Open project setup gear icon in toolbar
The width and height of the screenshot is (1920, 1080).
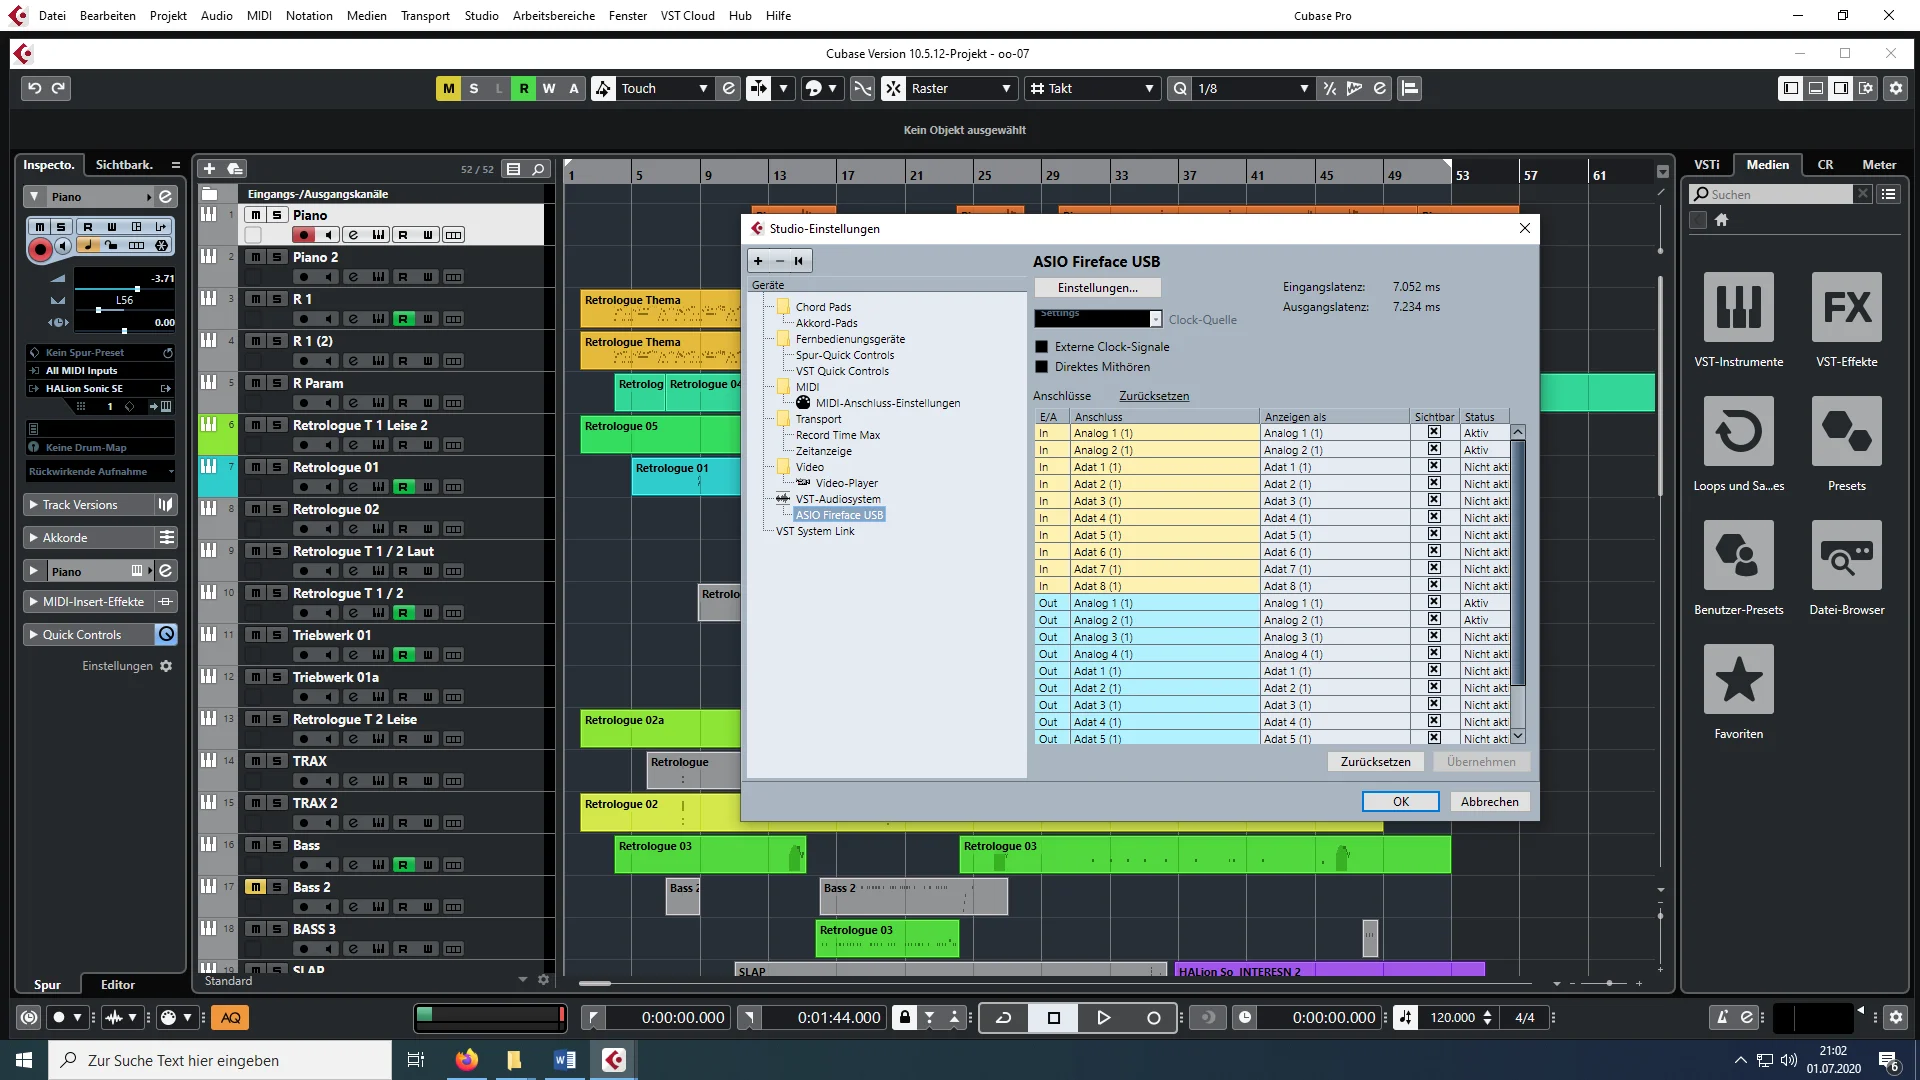point(1895,88)
